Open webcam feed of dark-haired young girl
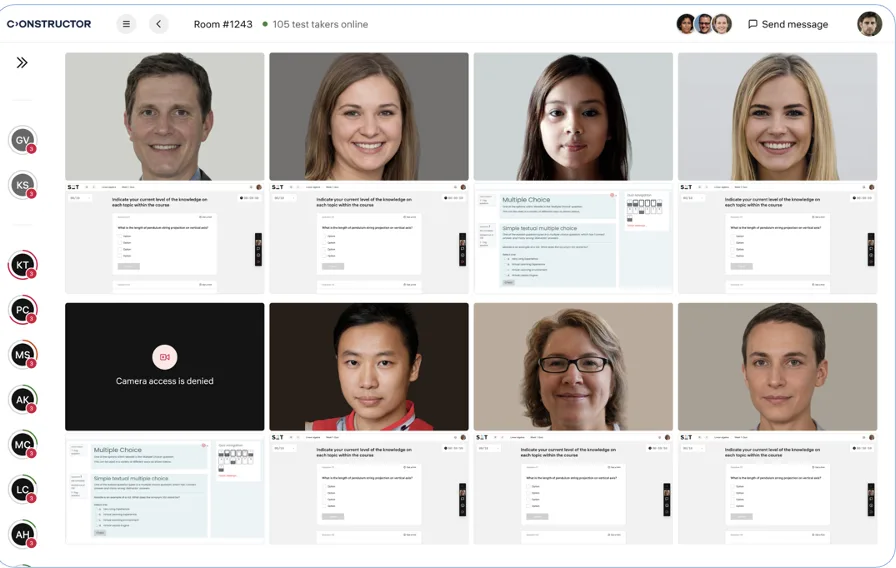 tap(573, 117)
